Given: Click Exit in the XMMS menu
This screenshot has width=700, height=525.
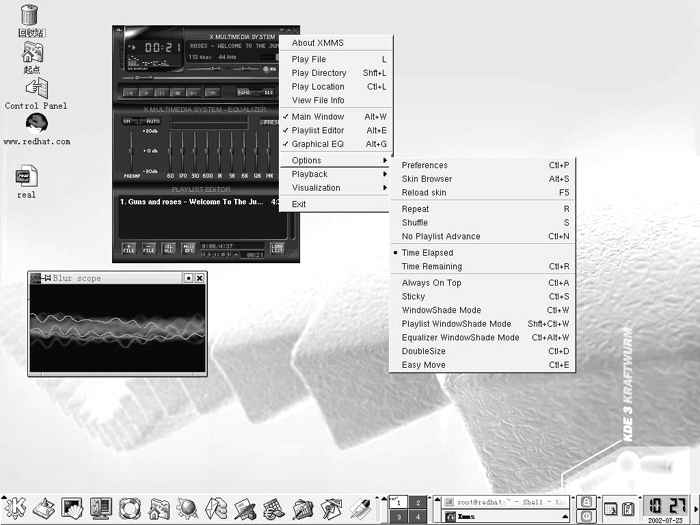Looking at the screenshot, I should (299, 203).
